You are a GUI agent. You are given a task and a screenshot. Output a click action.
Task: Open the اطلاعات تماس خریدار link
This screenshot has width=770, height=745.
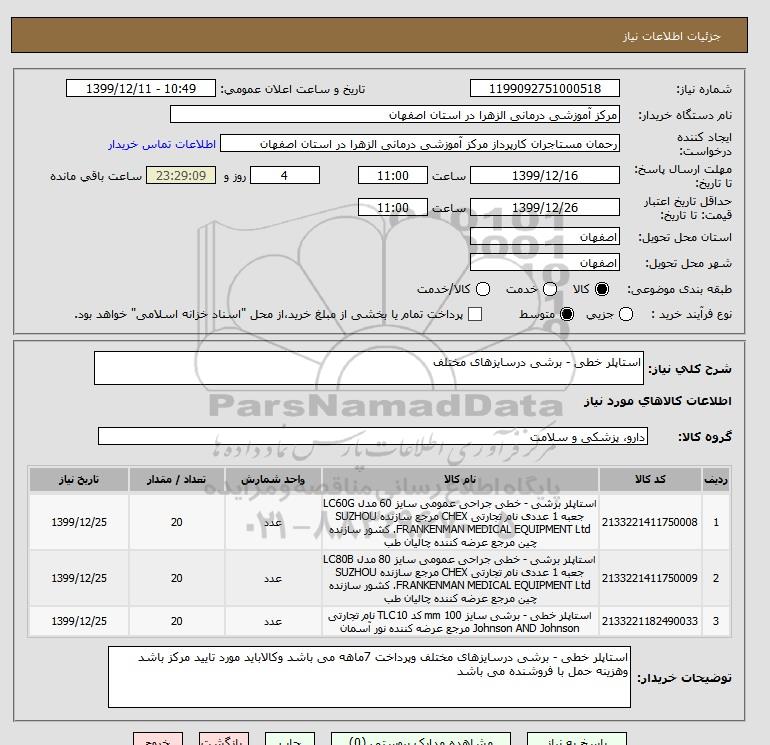tap(162, 144)
